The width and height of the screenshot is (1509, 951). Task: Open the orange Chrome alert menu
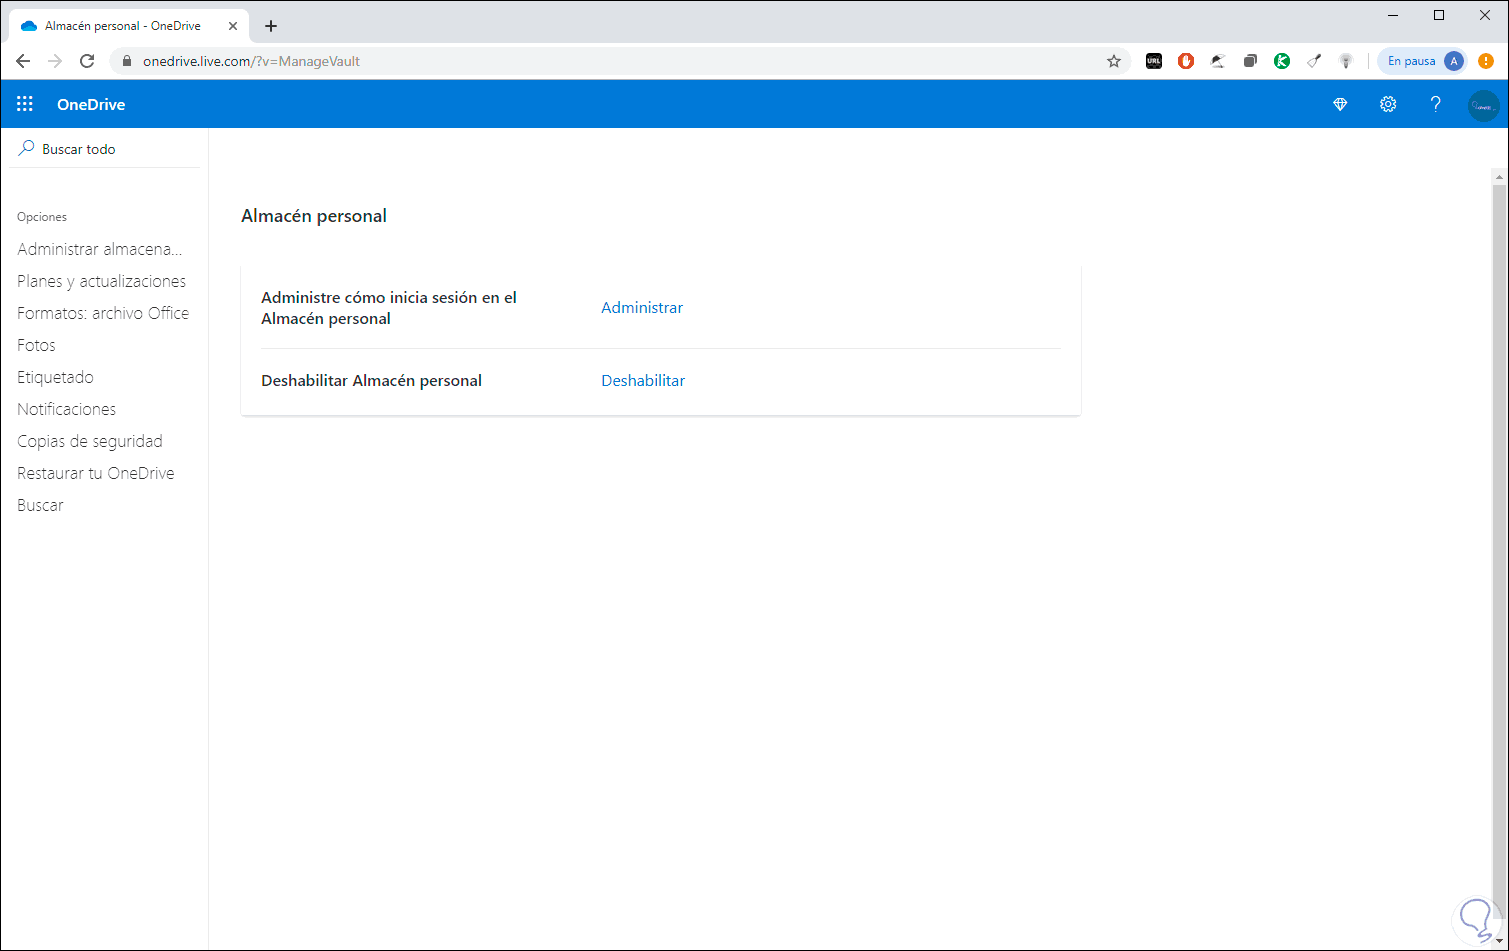1486,61
